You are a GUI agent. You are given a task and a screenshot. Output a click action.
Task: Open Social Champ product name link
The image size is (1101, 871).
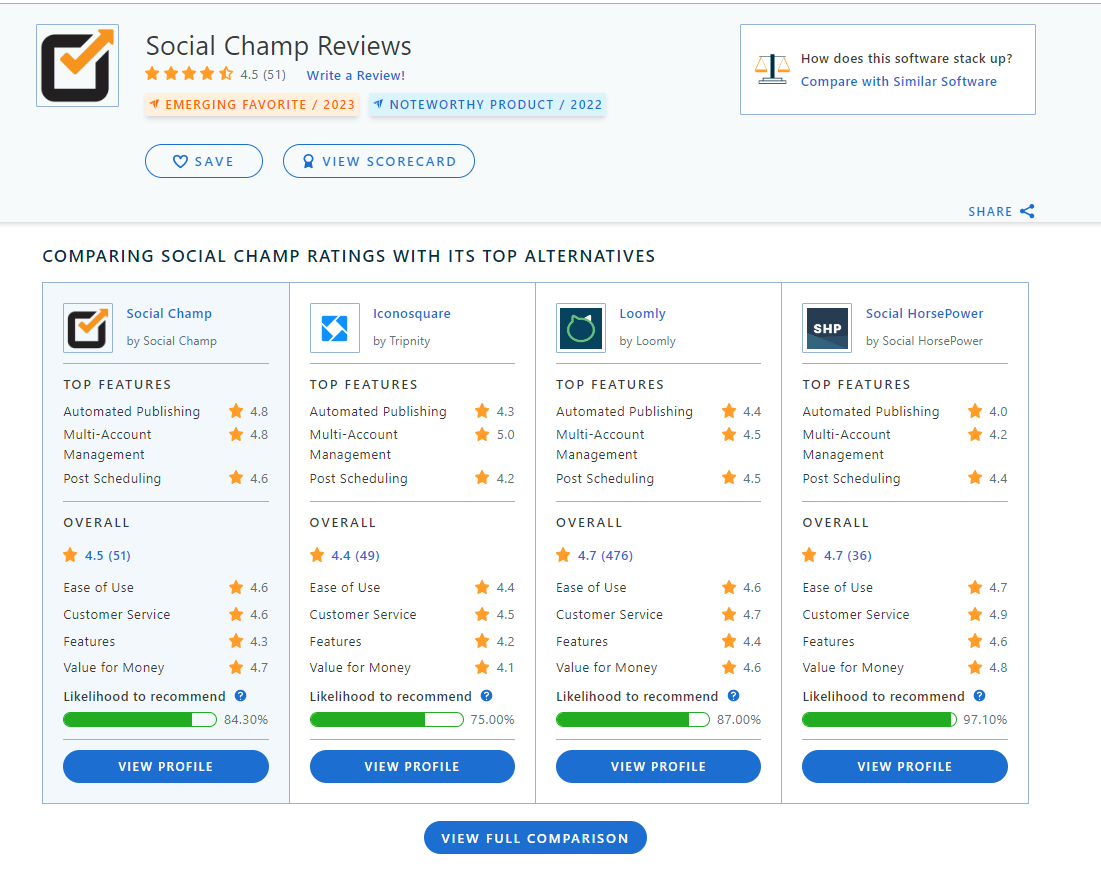click(169, 314)
